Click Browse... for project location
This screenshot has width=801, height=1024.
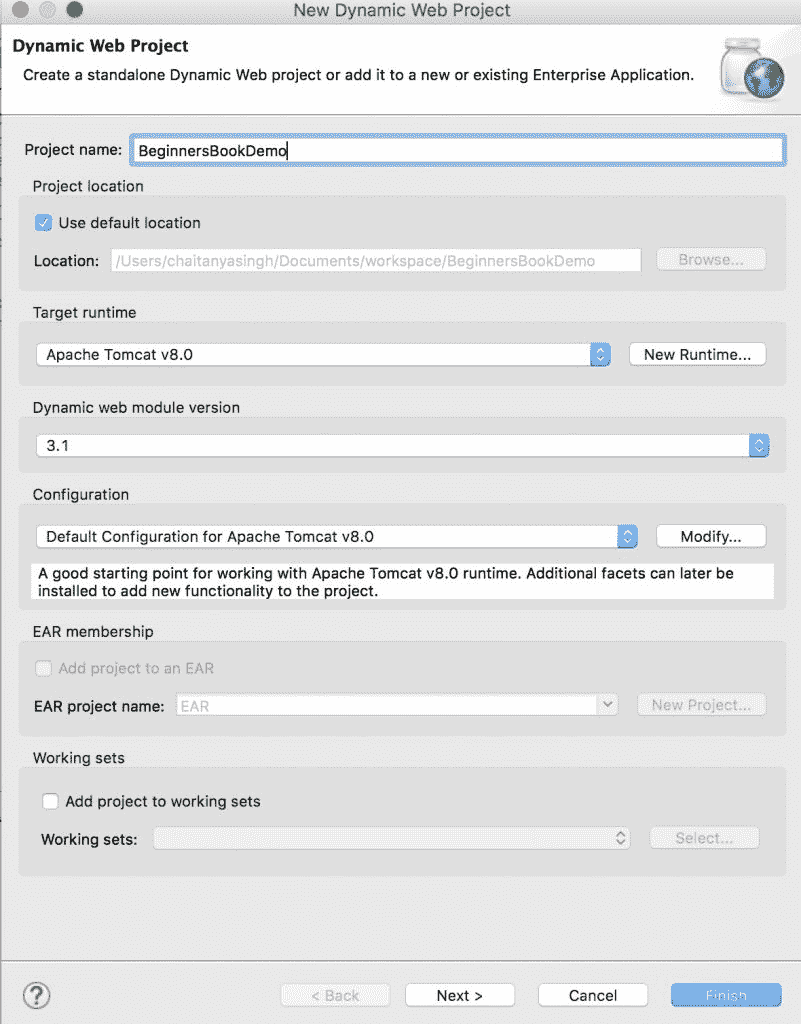711,260
